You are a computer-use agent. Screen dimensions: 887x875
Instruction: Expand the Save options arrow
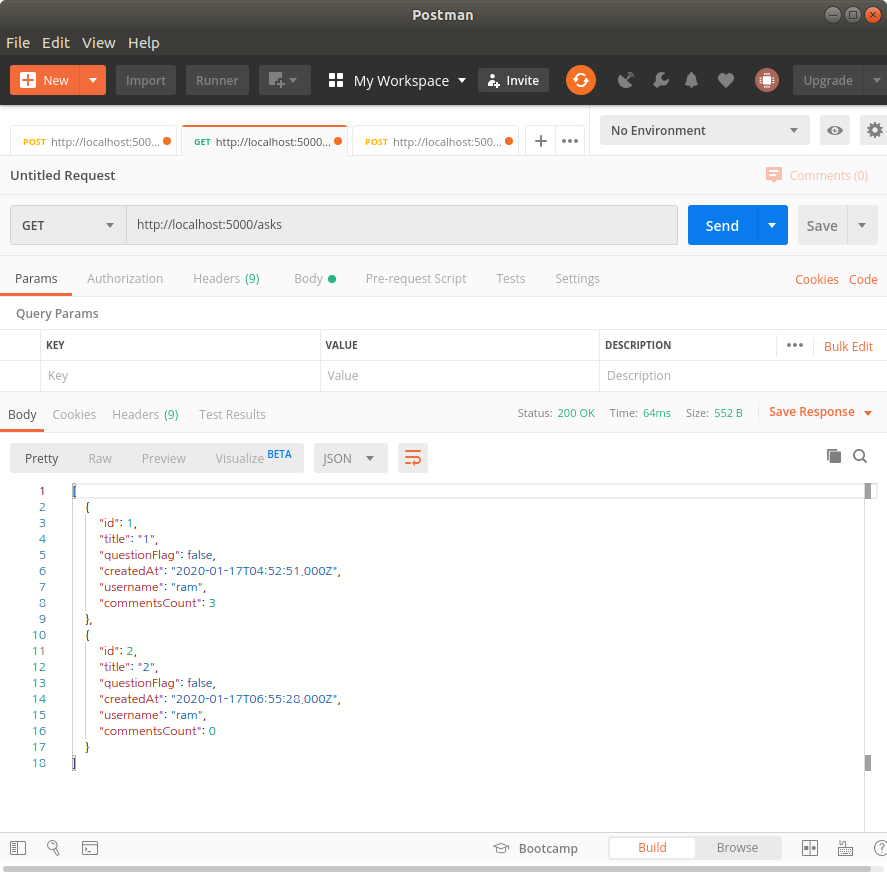click(862, 225)
